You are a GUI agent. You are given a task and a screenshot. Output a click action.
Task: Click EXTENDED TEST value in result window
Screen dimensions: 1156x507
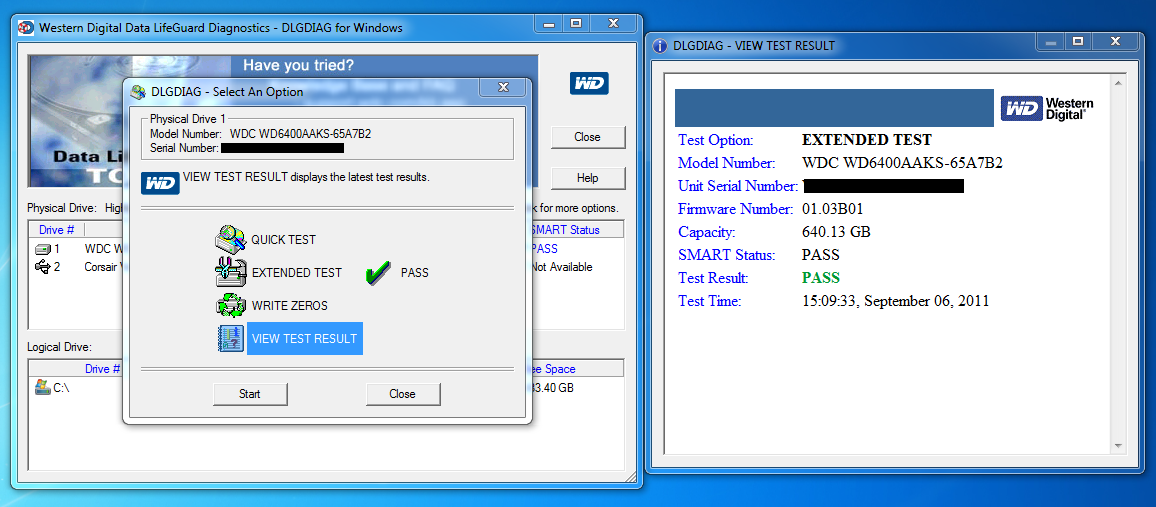click(866, 140)
